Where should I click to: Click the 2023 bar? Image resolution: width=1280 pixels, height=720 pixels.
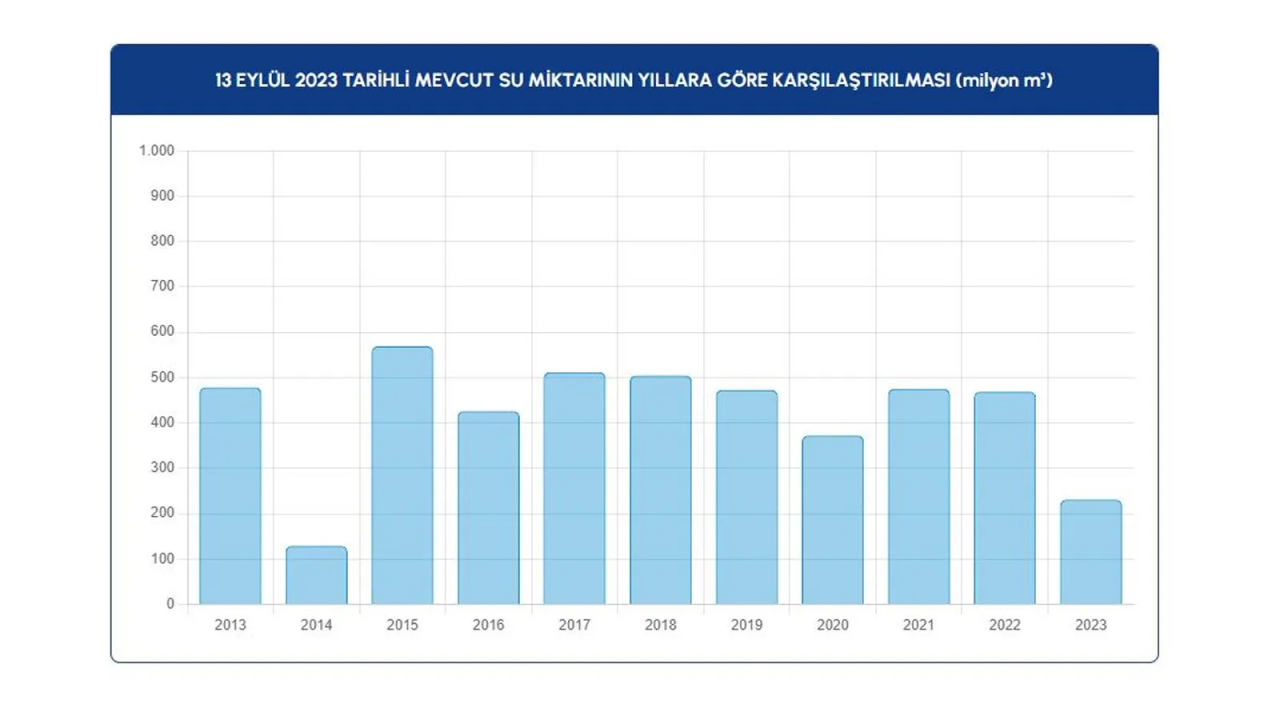pyautogui.click(x=1090, y=552)
